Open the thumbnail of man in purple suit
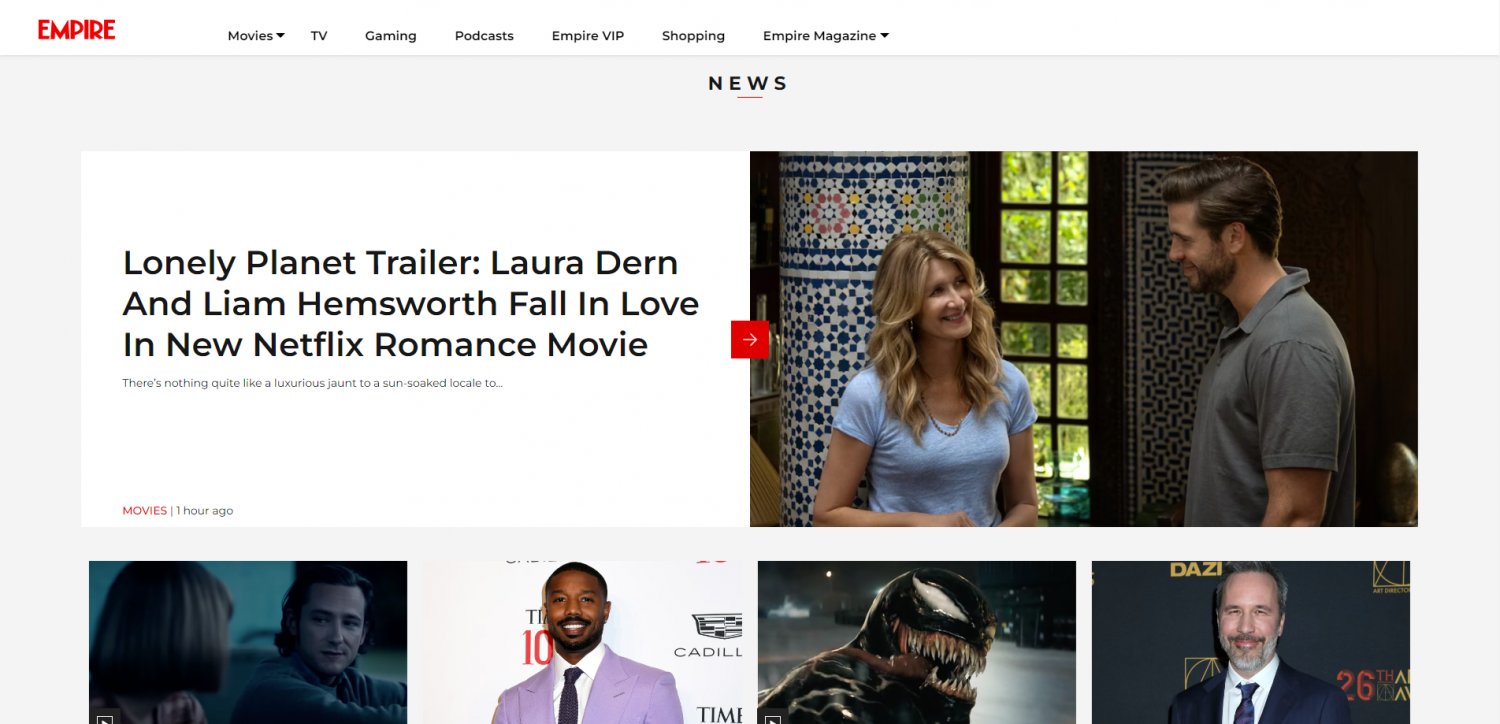Screen dimensions: 1500x724 (582, 642)
